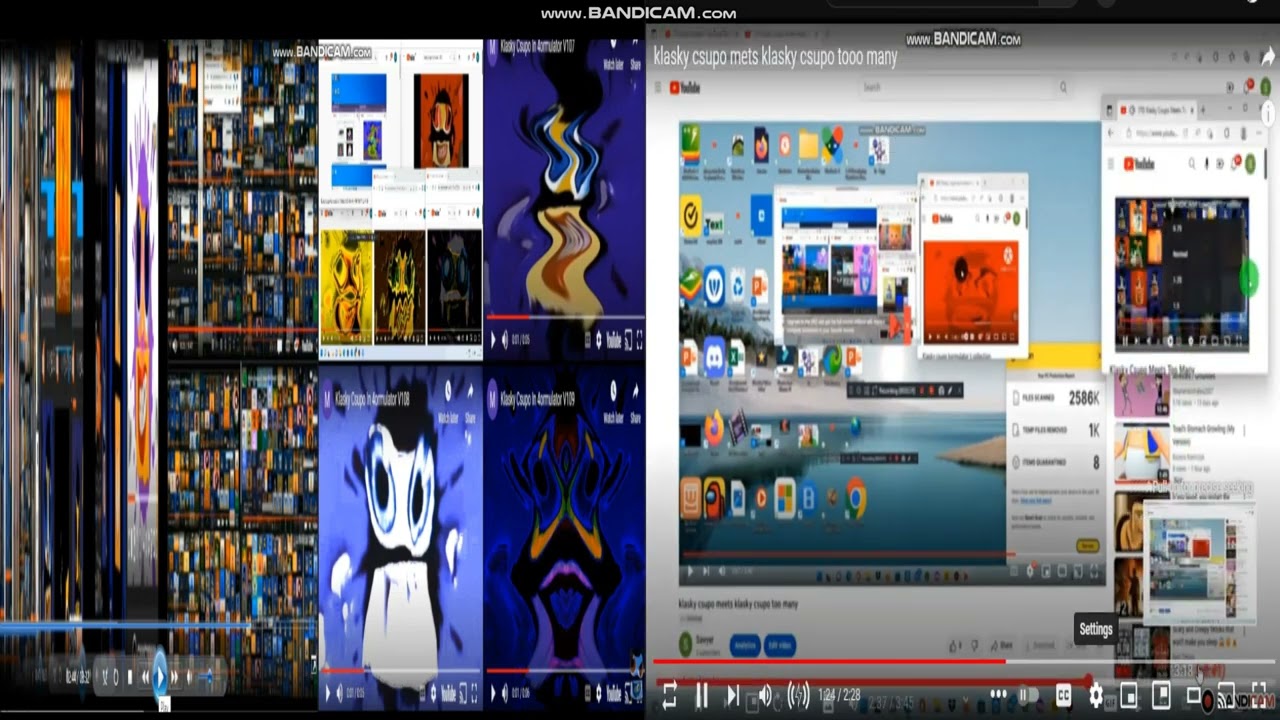The height and width of the screenshot is (720, 1280).
Task: Fullscreen the V108 embedded video
Action: 472,692
